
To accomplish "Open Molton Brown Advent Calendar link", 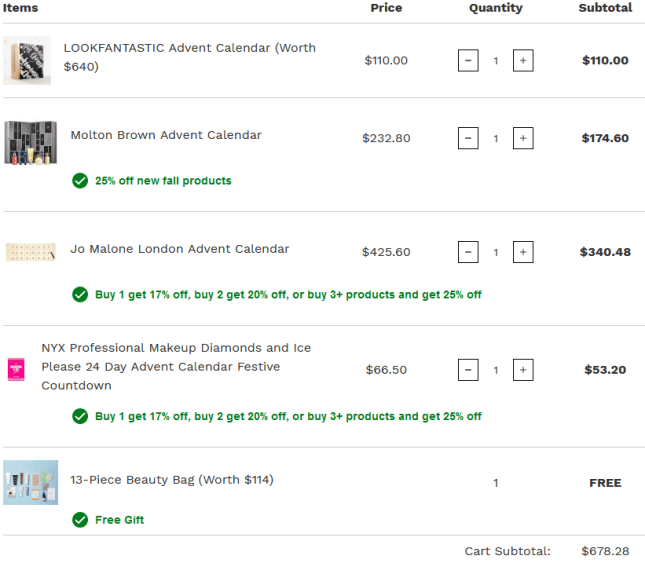I will [166, 135].
